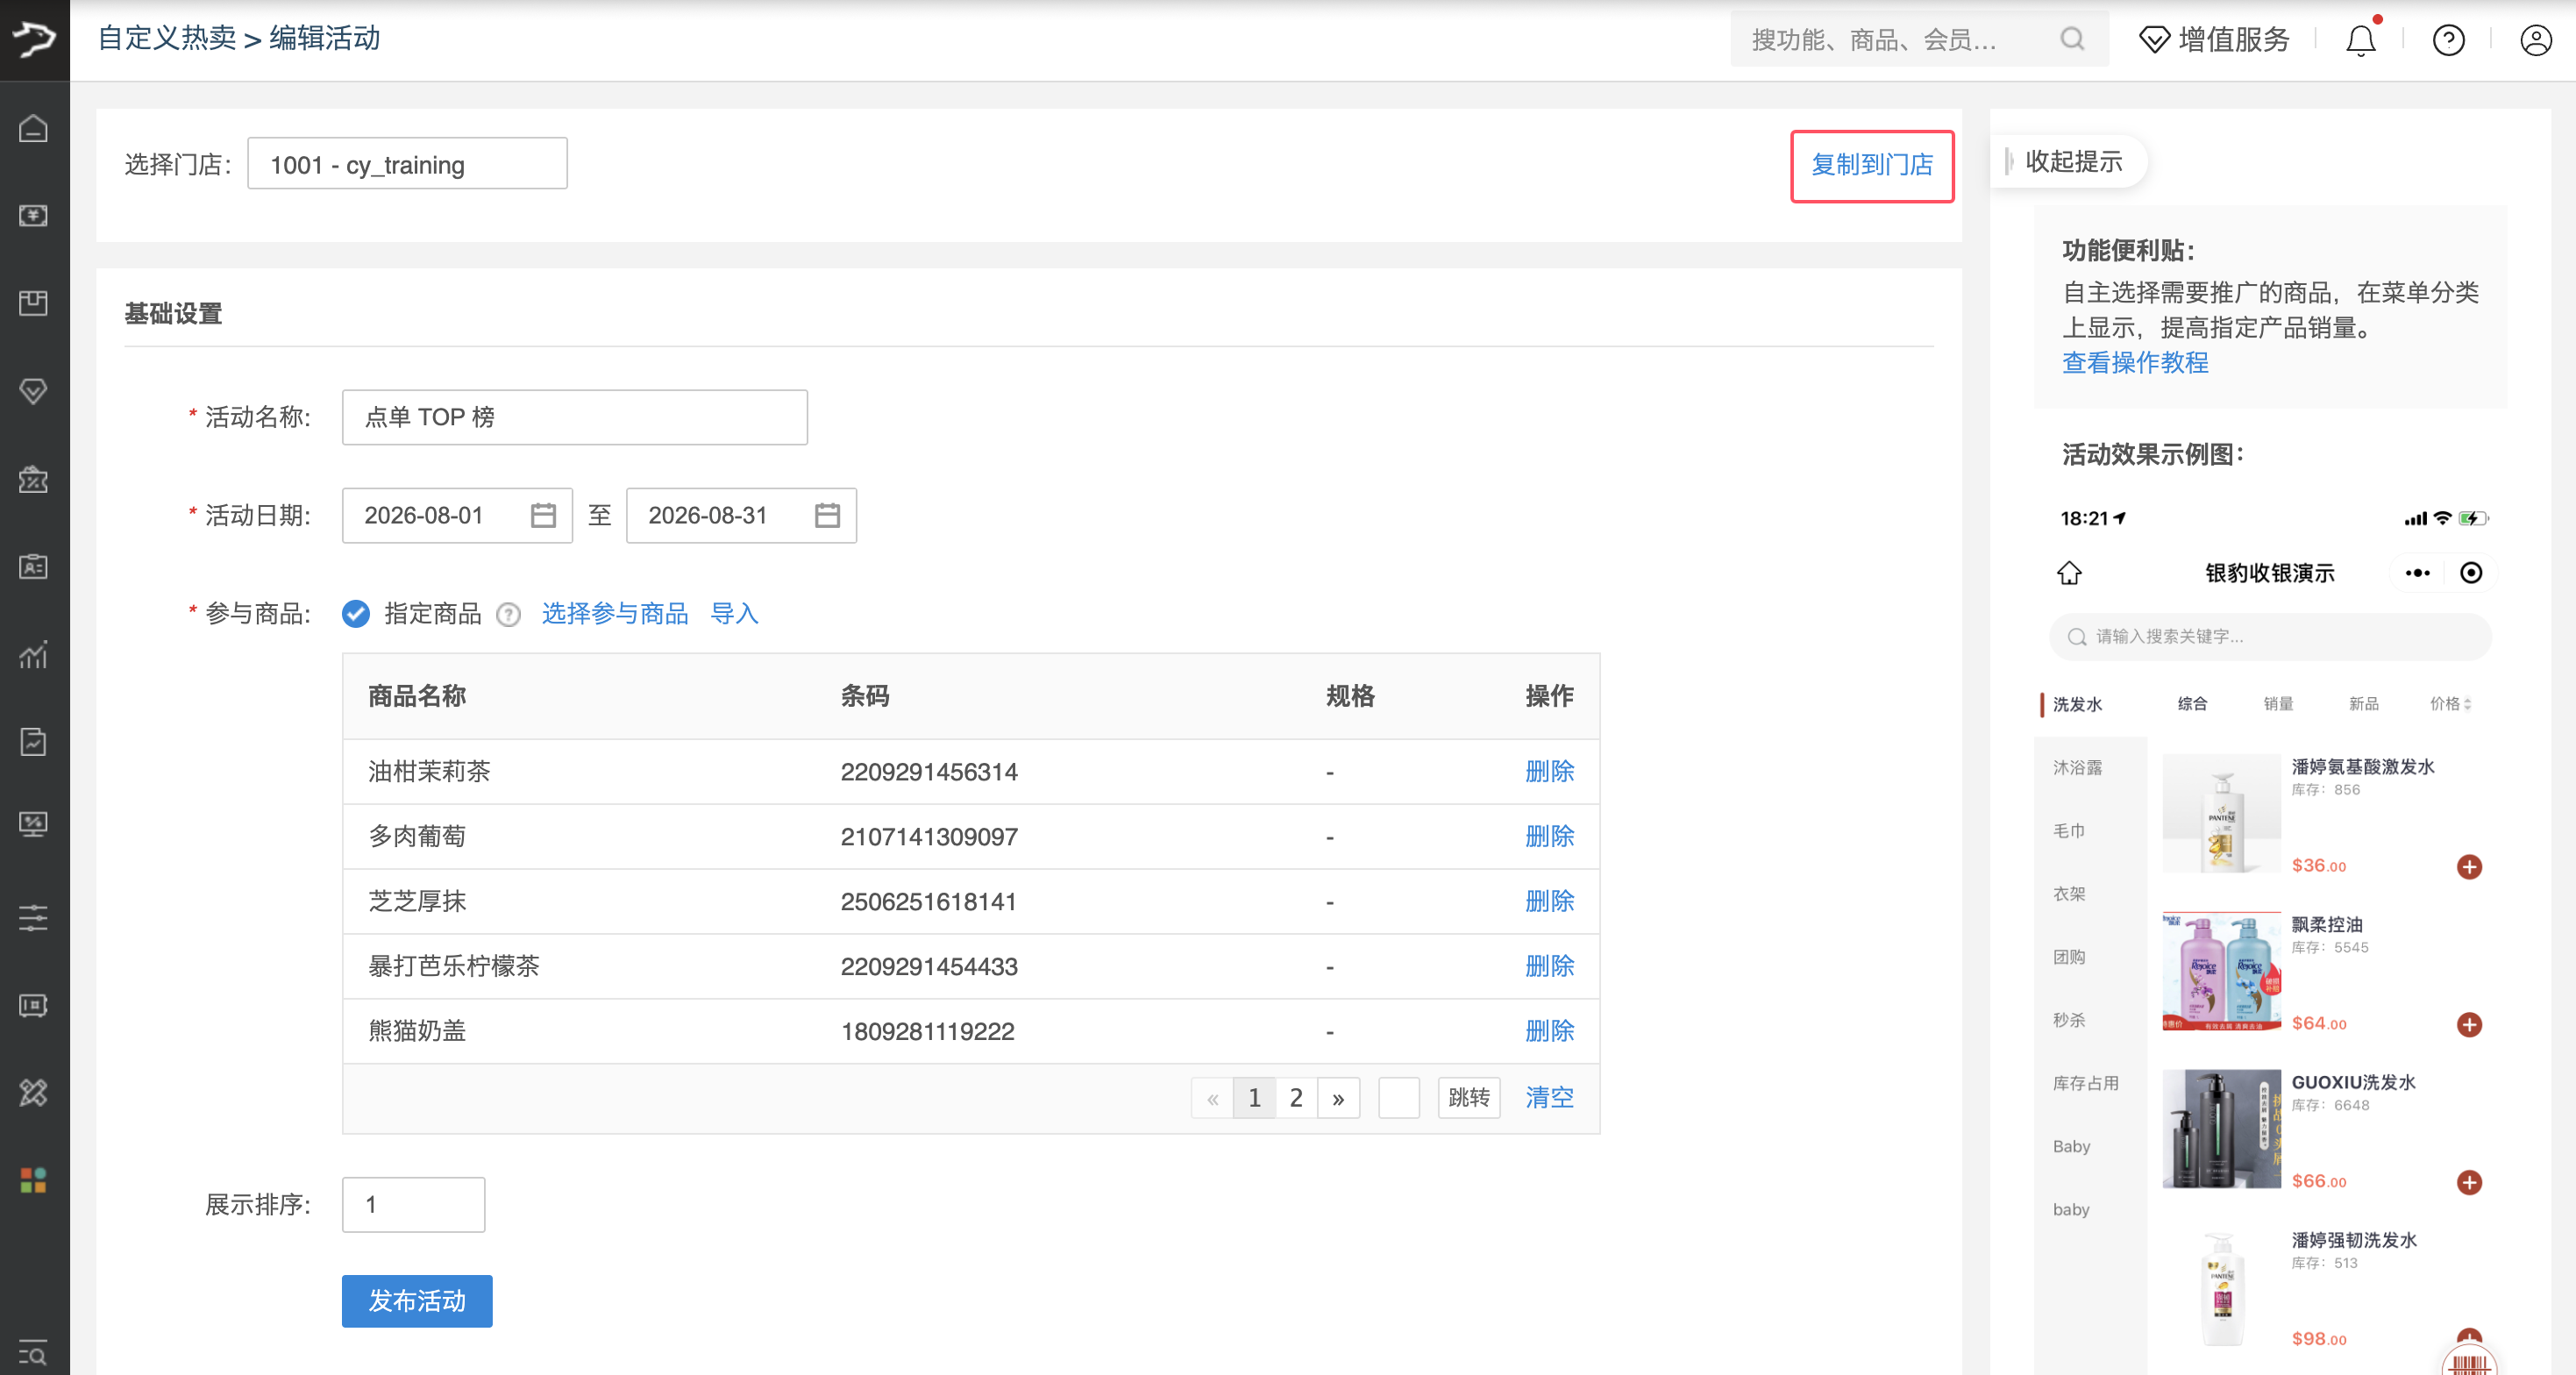2576x1375 pixels.
Task: Click 清空 to clear product list
Action: pos(1549,1098)
